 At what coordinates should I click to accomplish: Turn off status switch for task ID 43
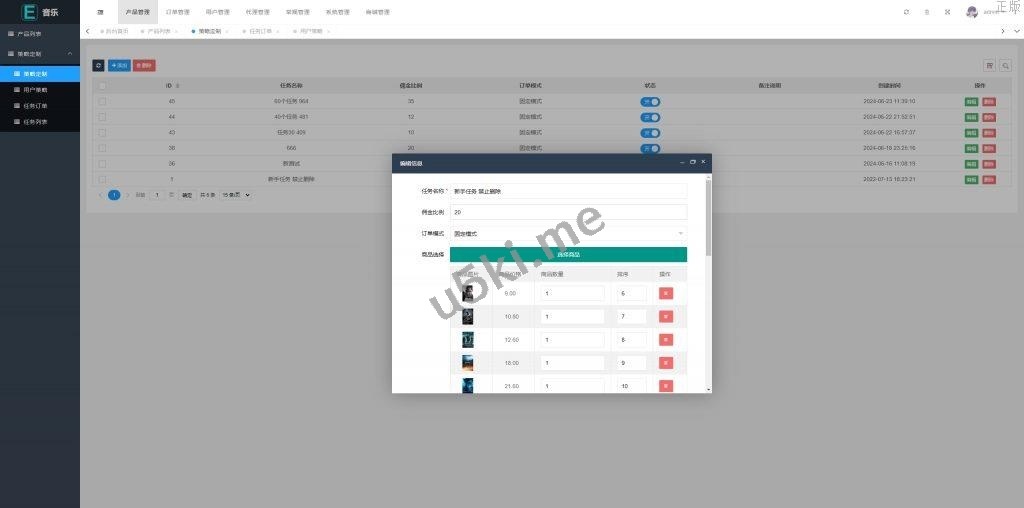(x=650, y=132)
